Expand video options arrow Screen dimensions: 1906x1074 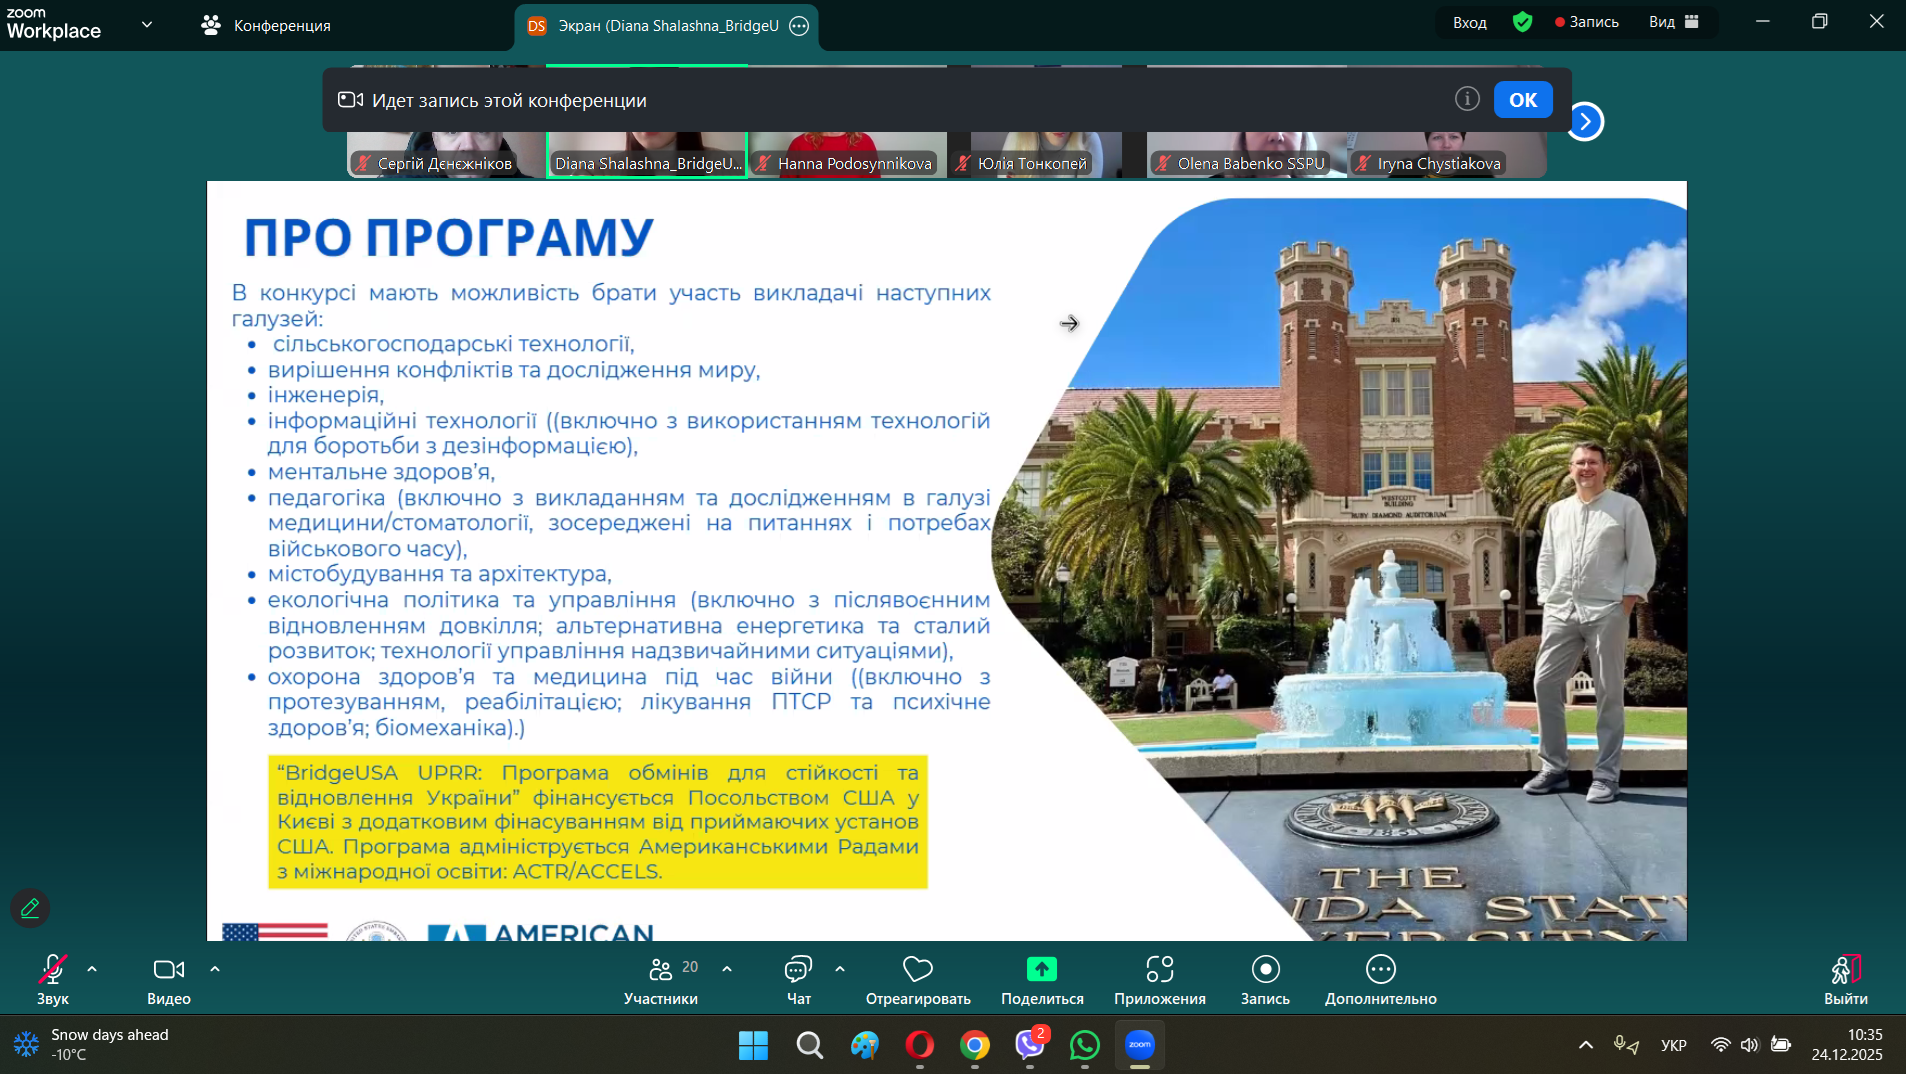(x=215, y=969)
